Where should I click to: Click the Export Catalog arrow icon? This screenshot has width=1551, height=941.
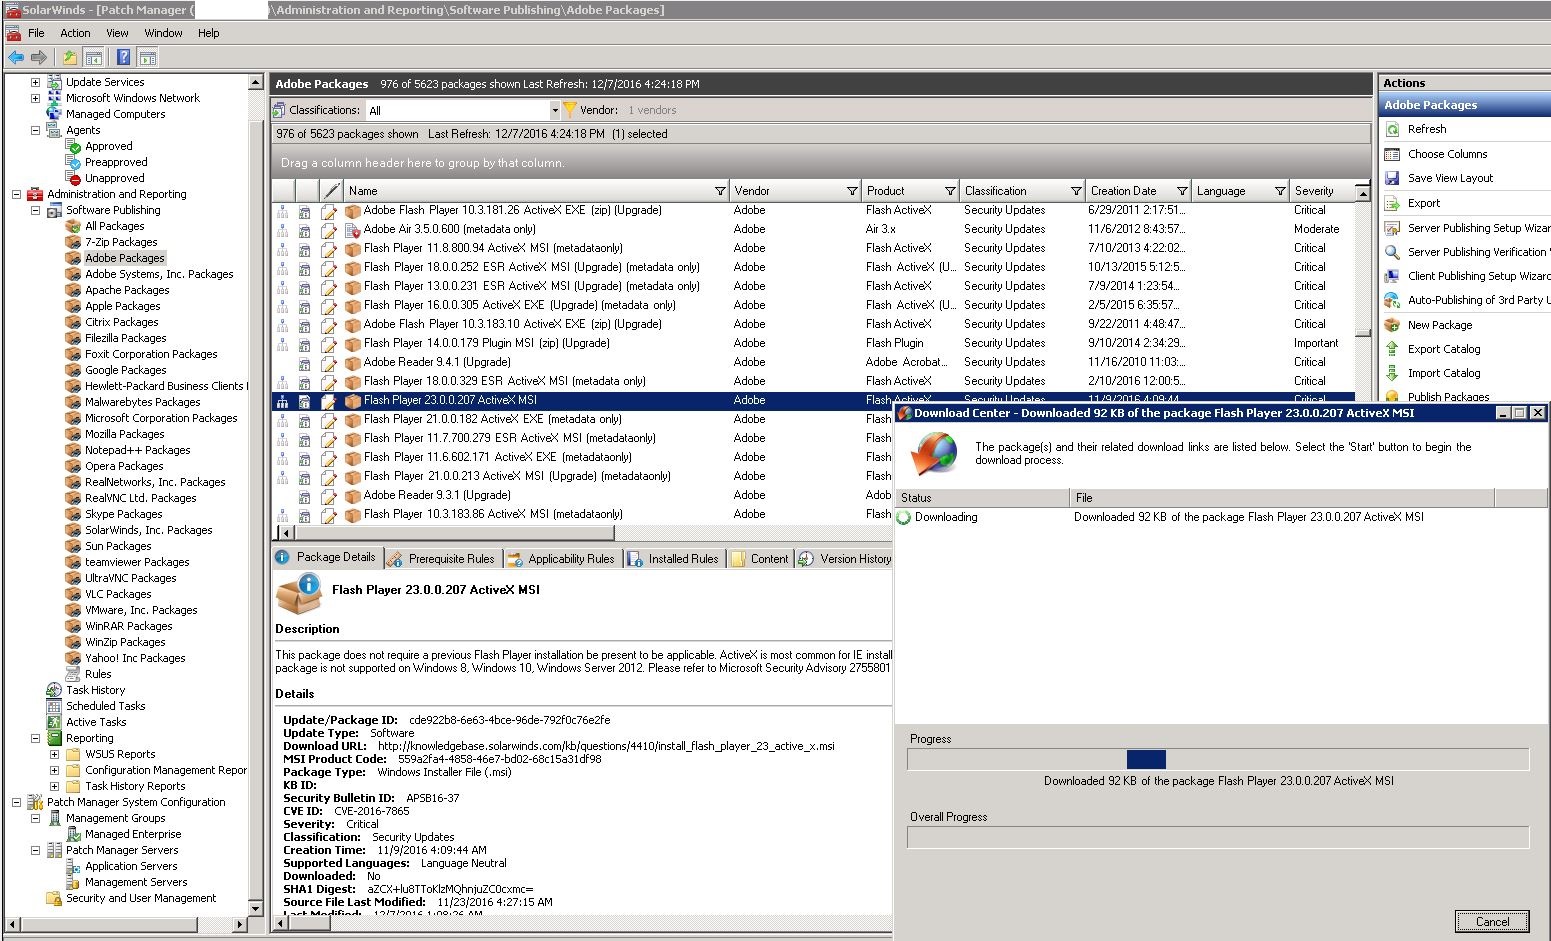(x=1392, y=349)
